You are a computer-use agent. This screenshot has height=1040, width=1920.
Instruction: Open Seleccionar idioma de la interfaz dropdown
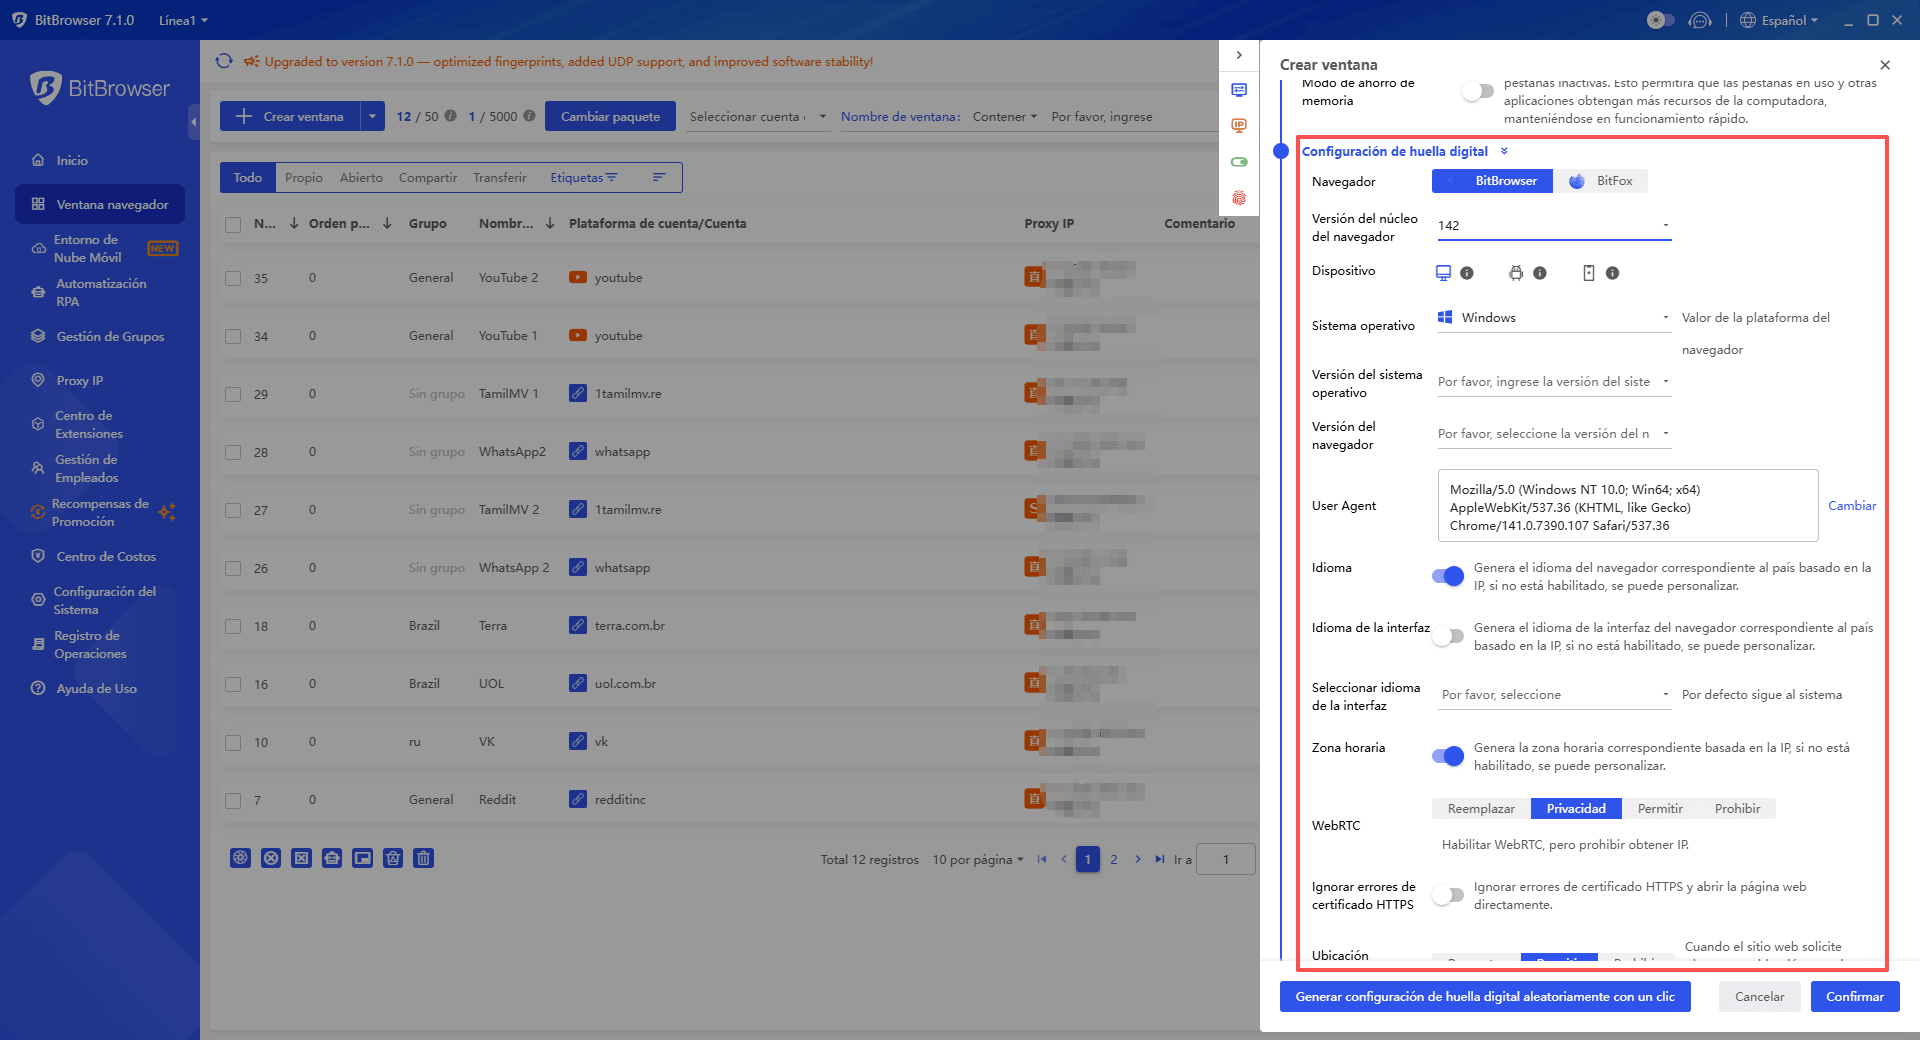pyautogui.click(x=1554, y=695)
